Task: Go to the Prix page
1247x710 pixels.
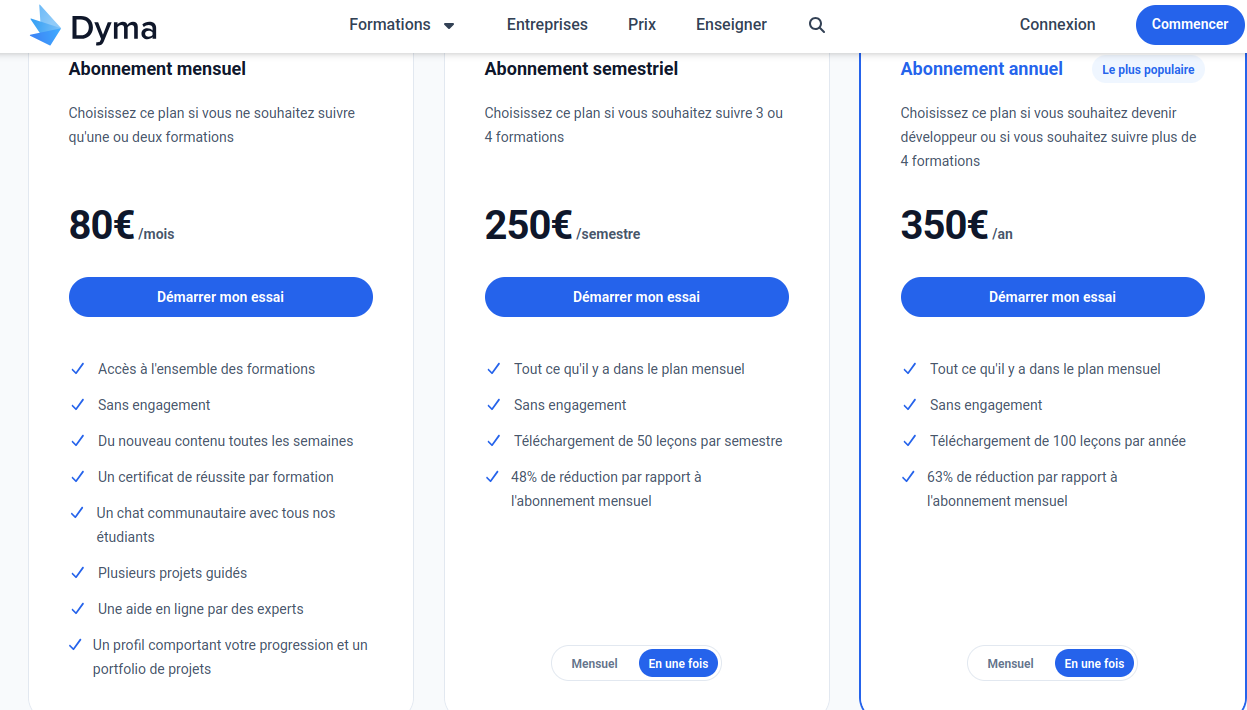Action: 642,25
